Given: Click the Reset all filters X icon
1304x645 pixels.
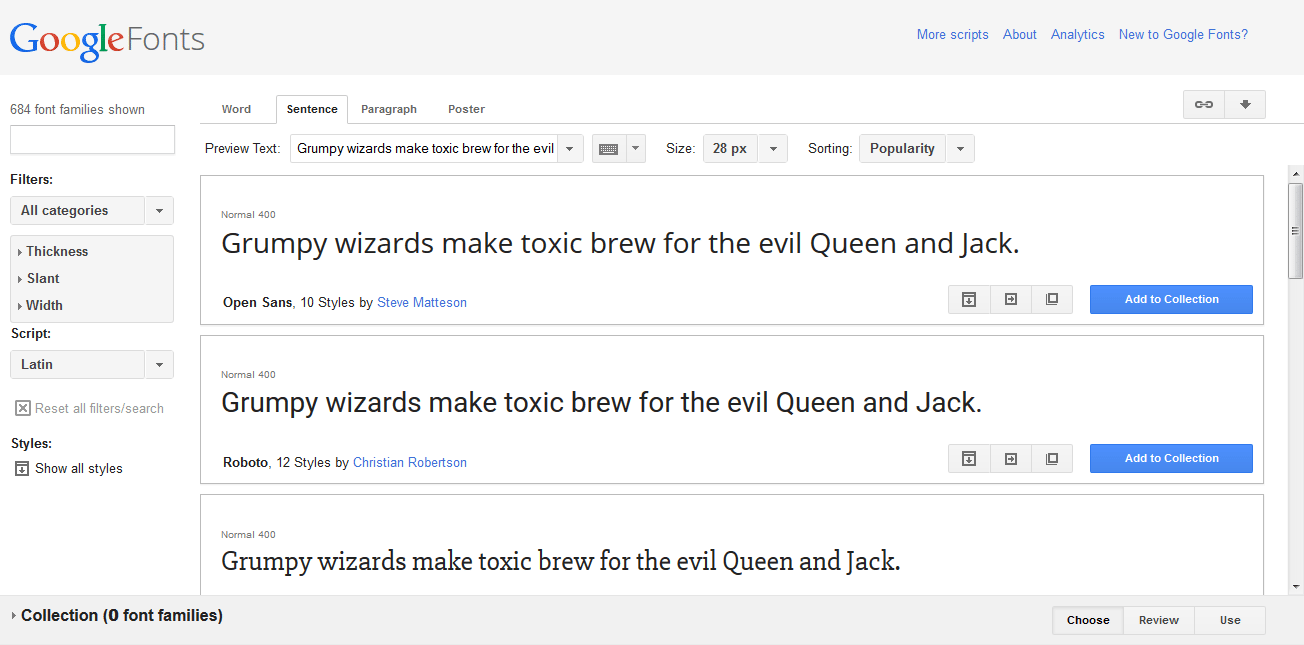Looking at the screenshot, I should pos(22,408).
